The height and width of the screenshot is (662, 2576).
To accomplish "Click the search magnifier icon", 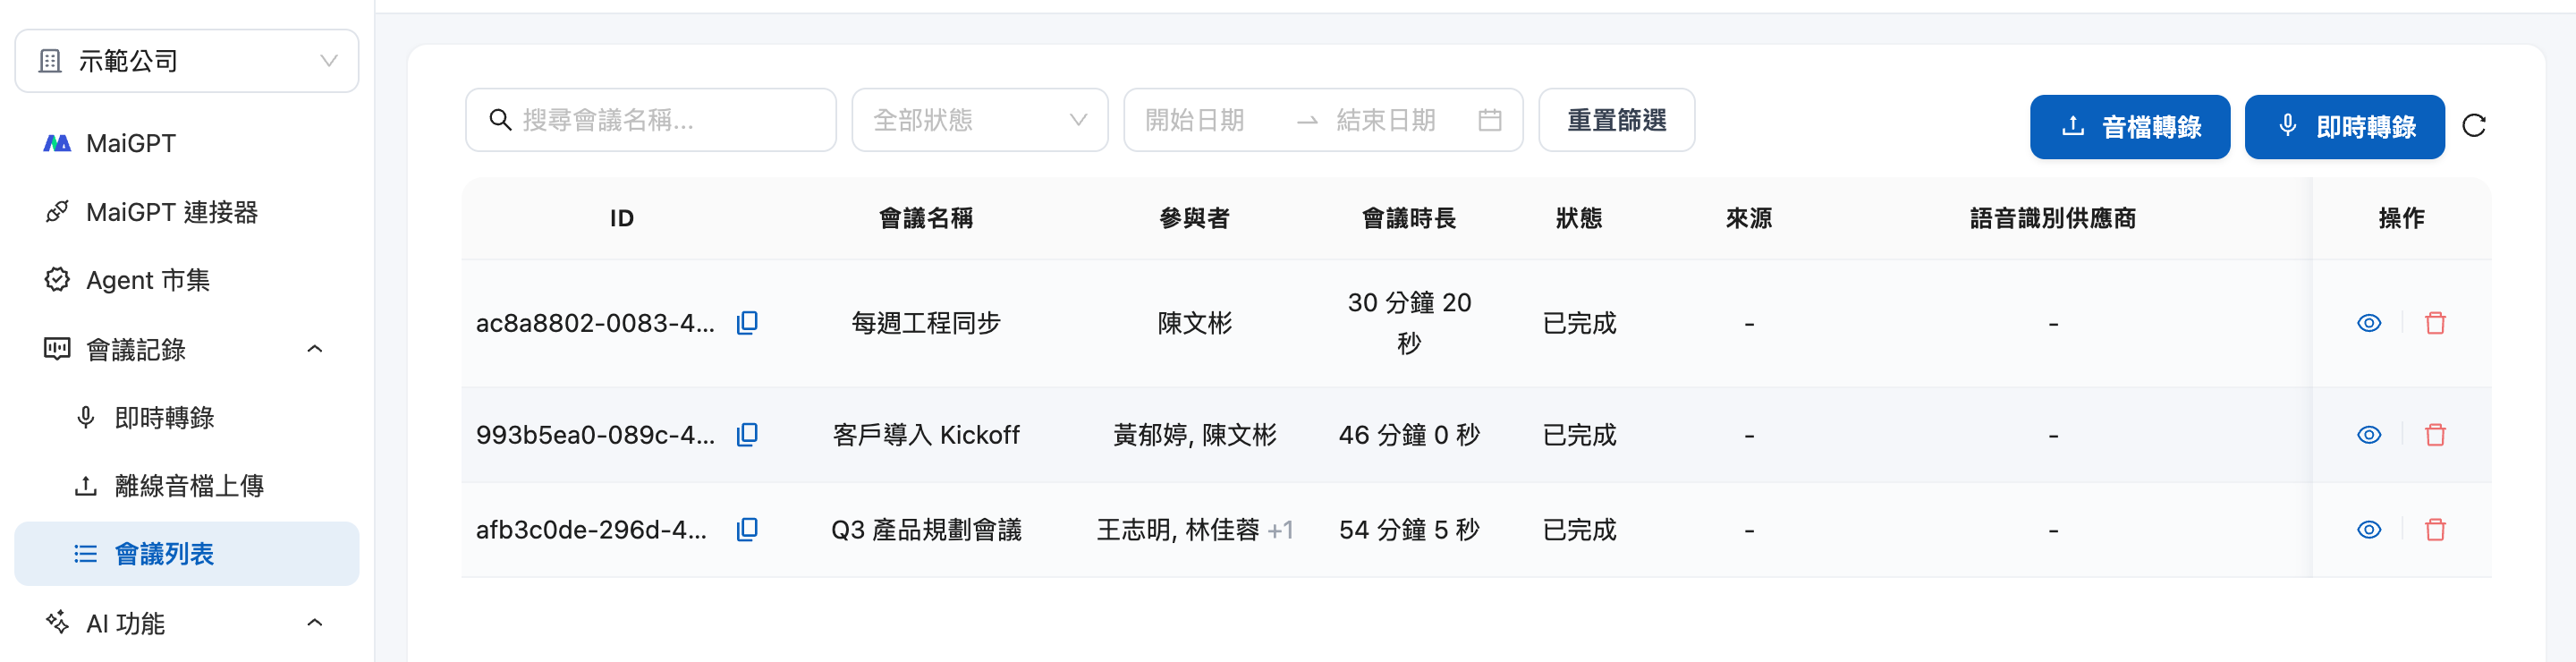I will click(x=500, y=120).
